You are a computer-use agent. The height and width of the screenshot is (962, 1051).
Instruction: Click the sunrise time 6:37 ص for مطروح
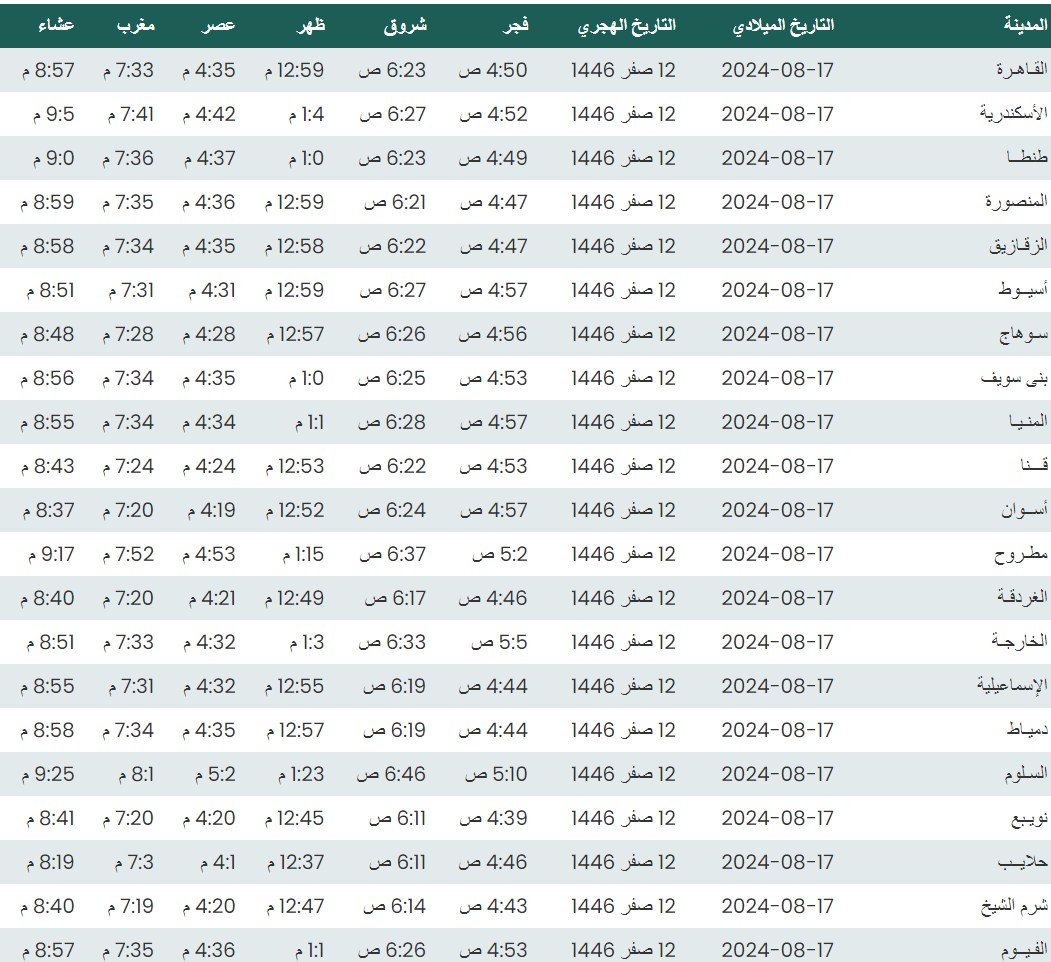[x=392, y=554]
